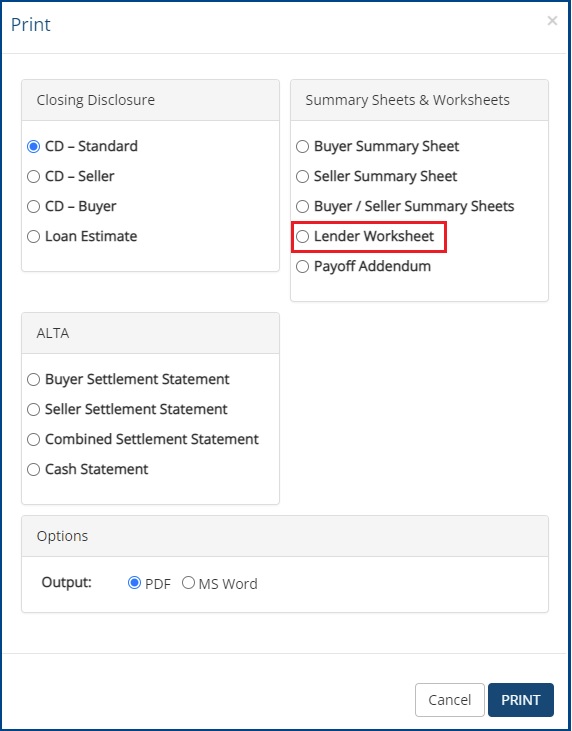Image resolution: width=572 pixels, height=731 pixels.
Task: Pick Buyer / Seller Summary Sheets
Action: (x=303, y=207)
